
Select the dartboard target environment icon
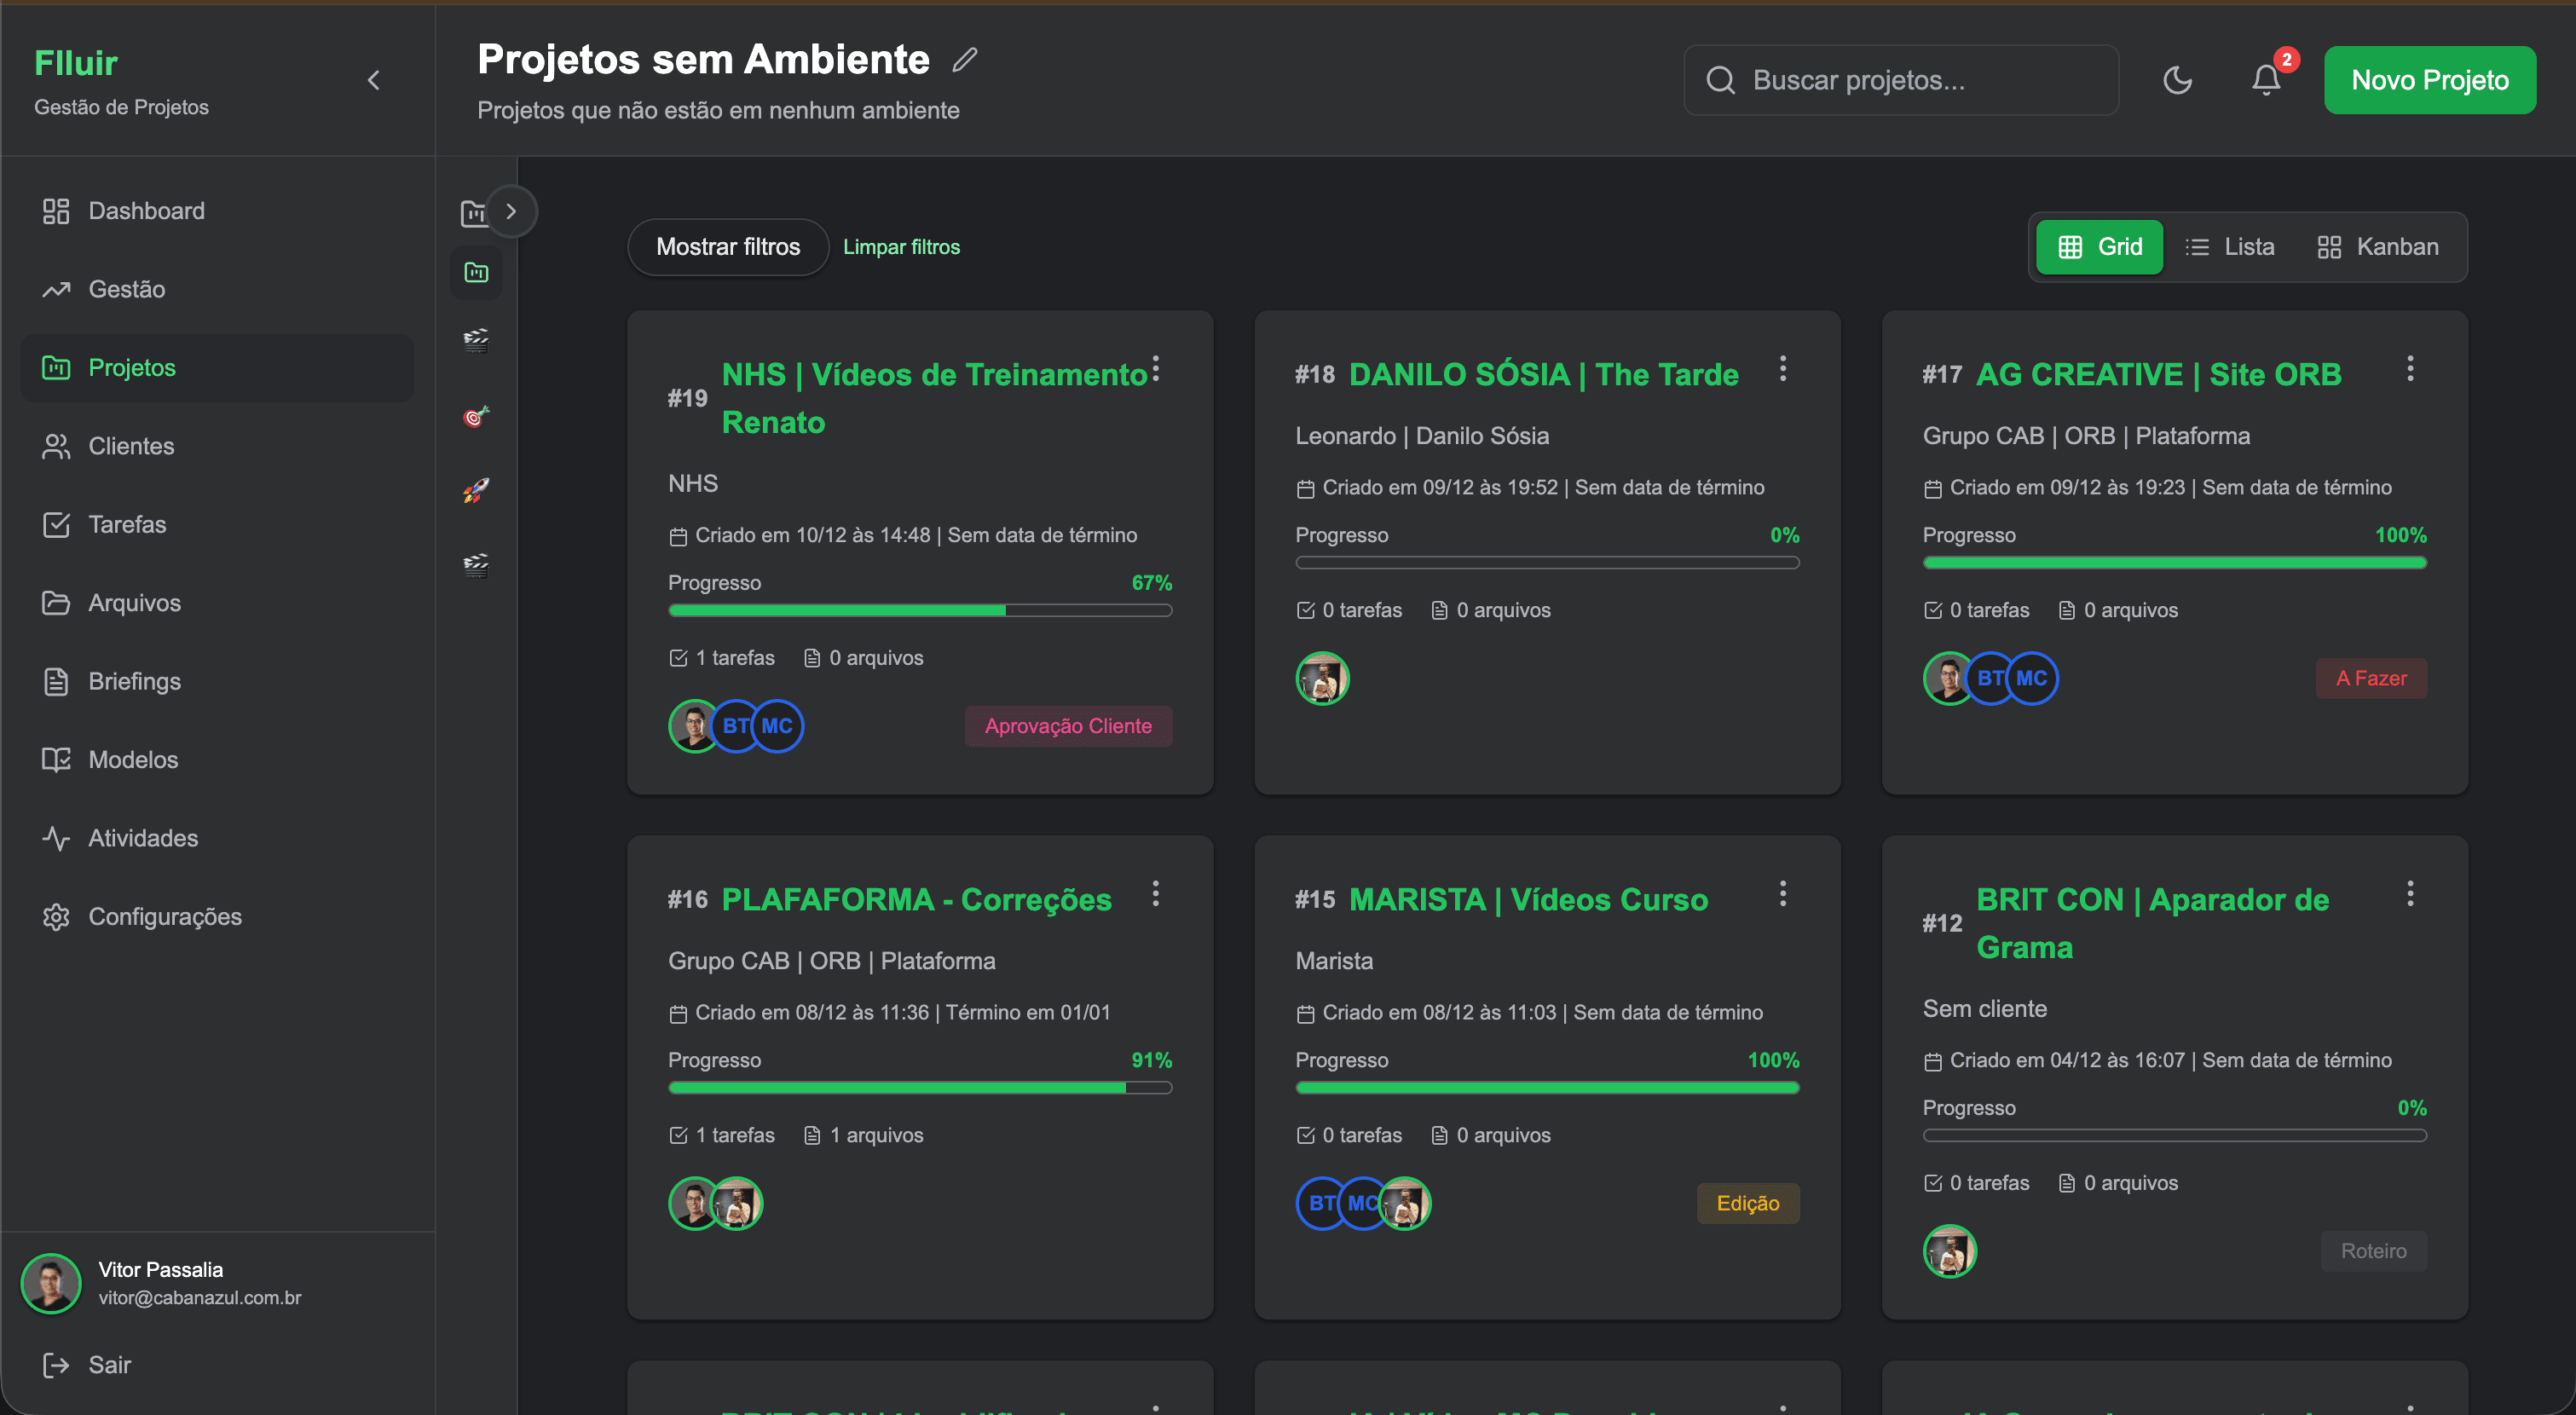476,416
